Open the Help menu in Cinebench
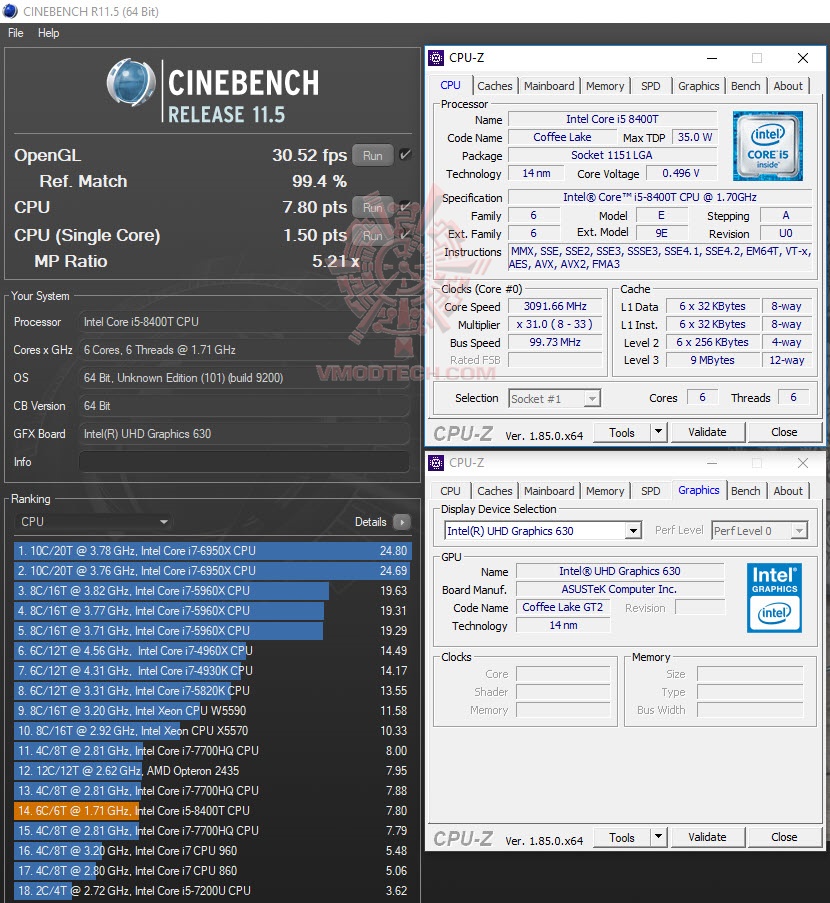The image size is (830, 903). tap(48, 33)
